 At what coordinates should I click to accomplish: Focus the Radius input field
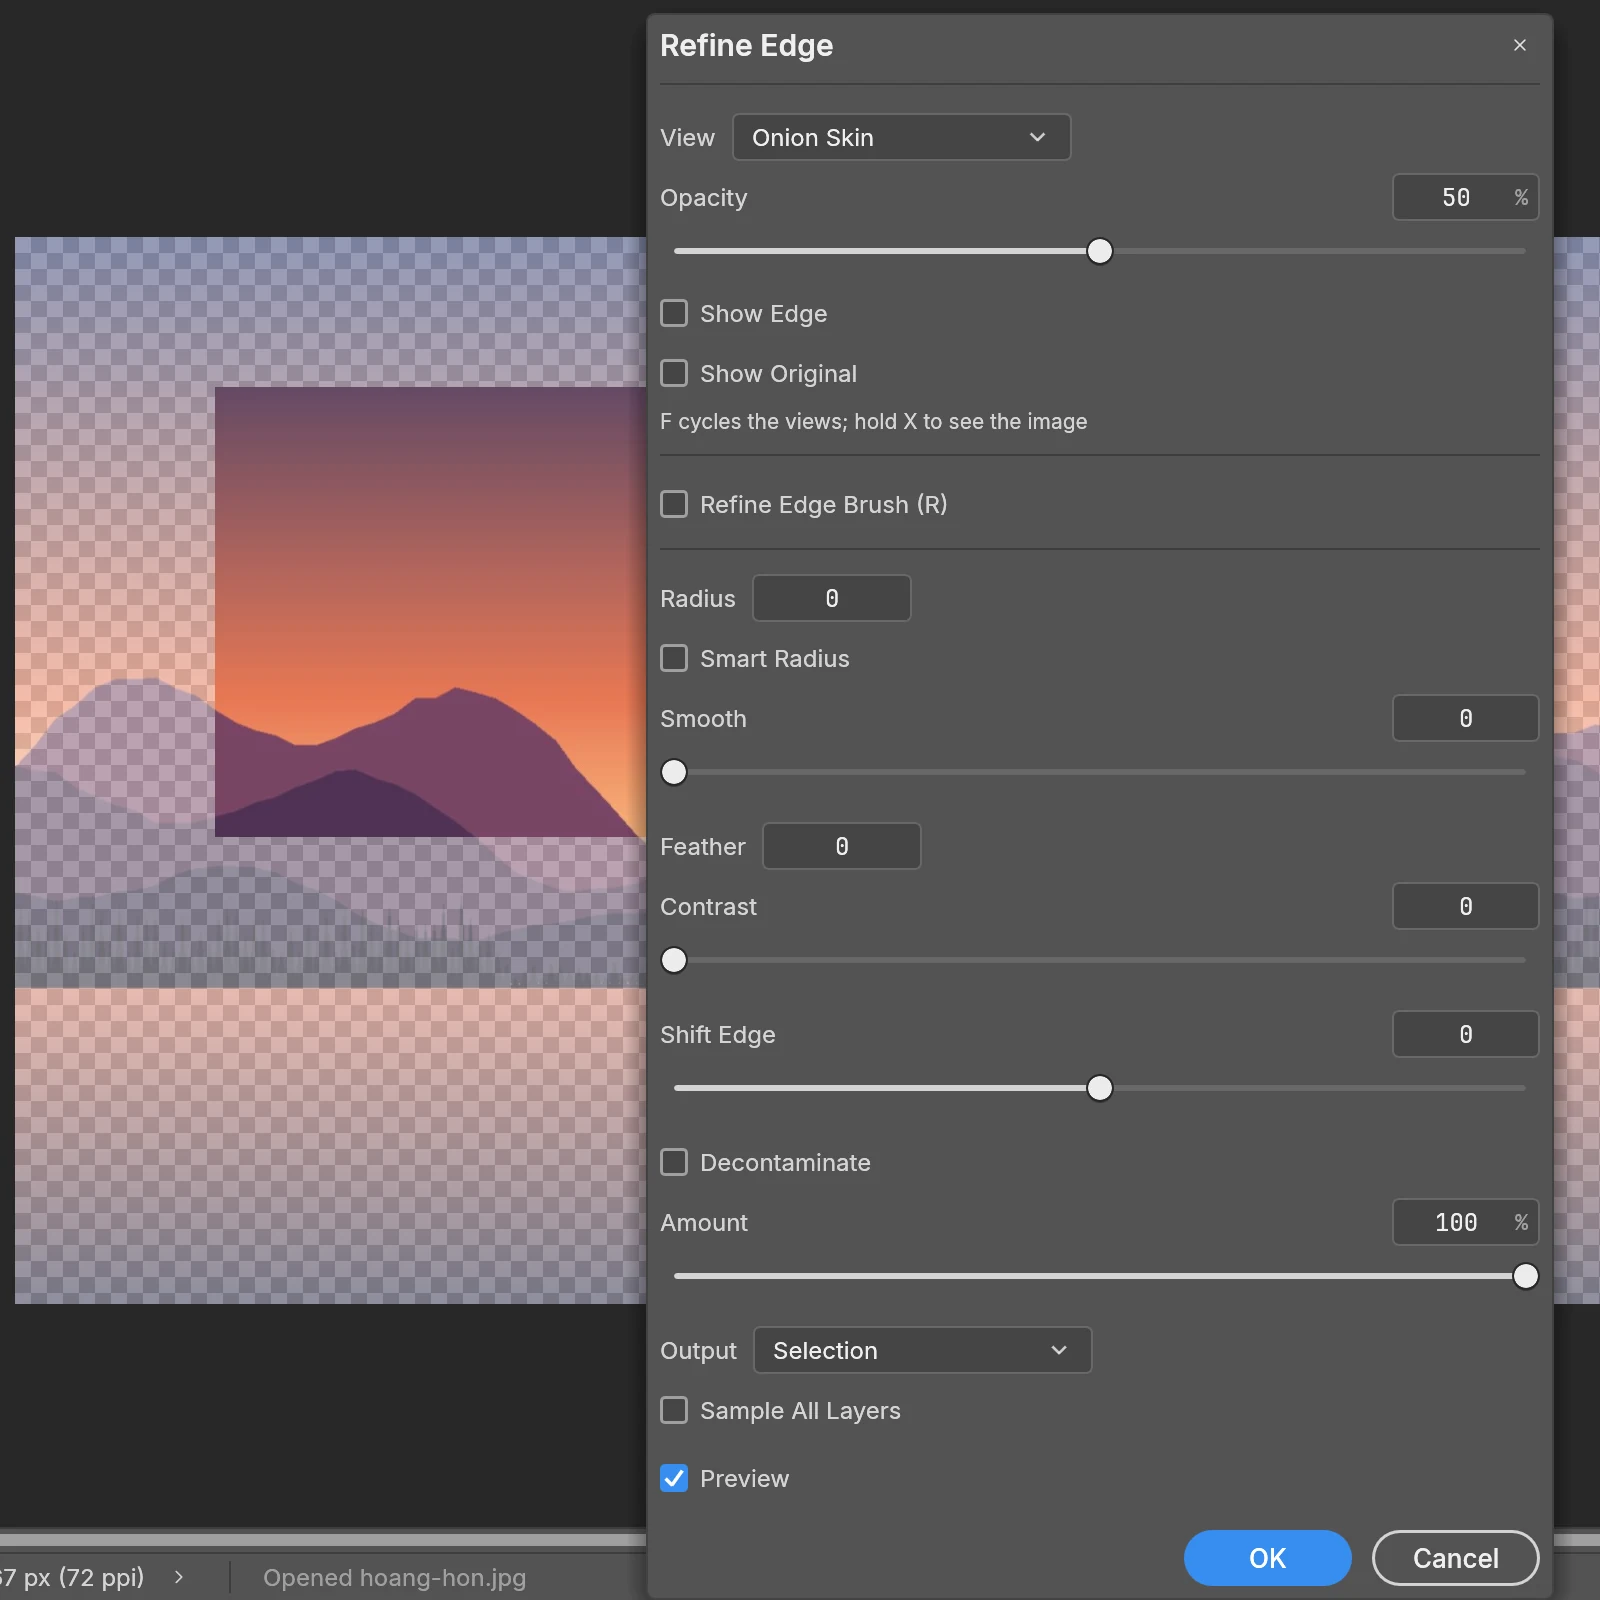[x=832, y=598]
